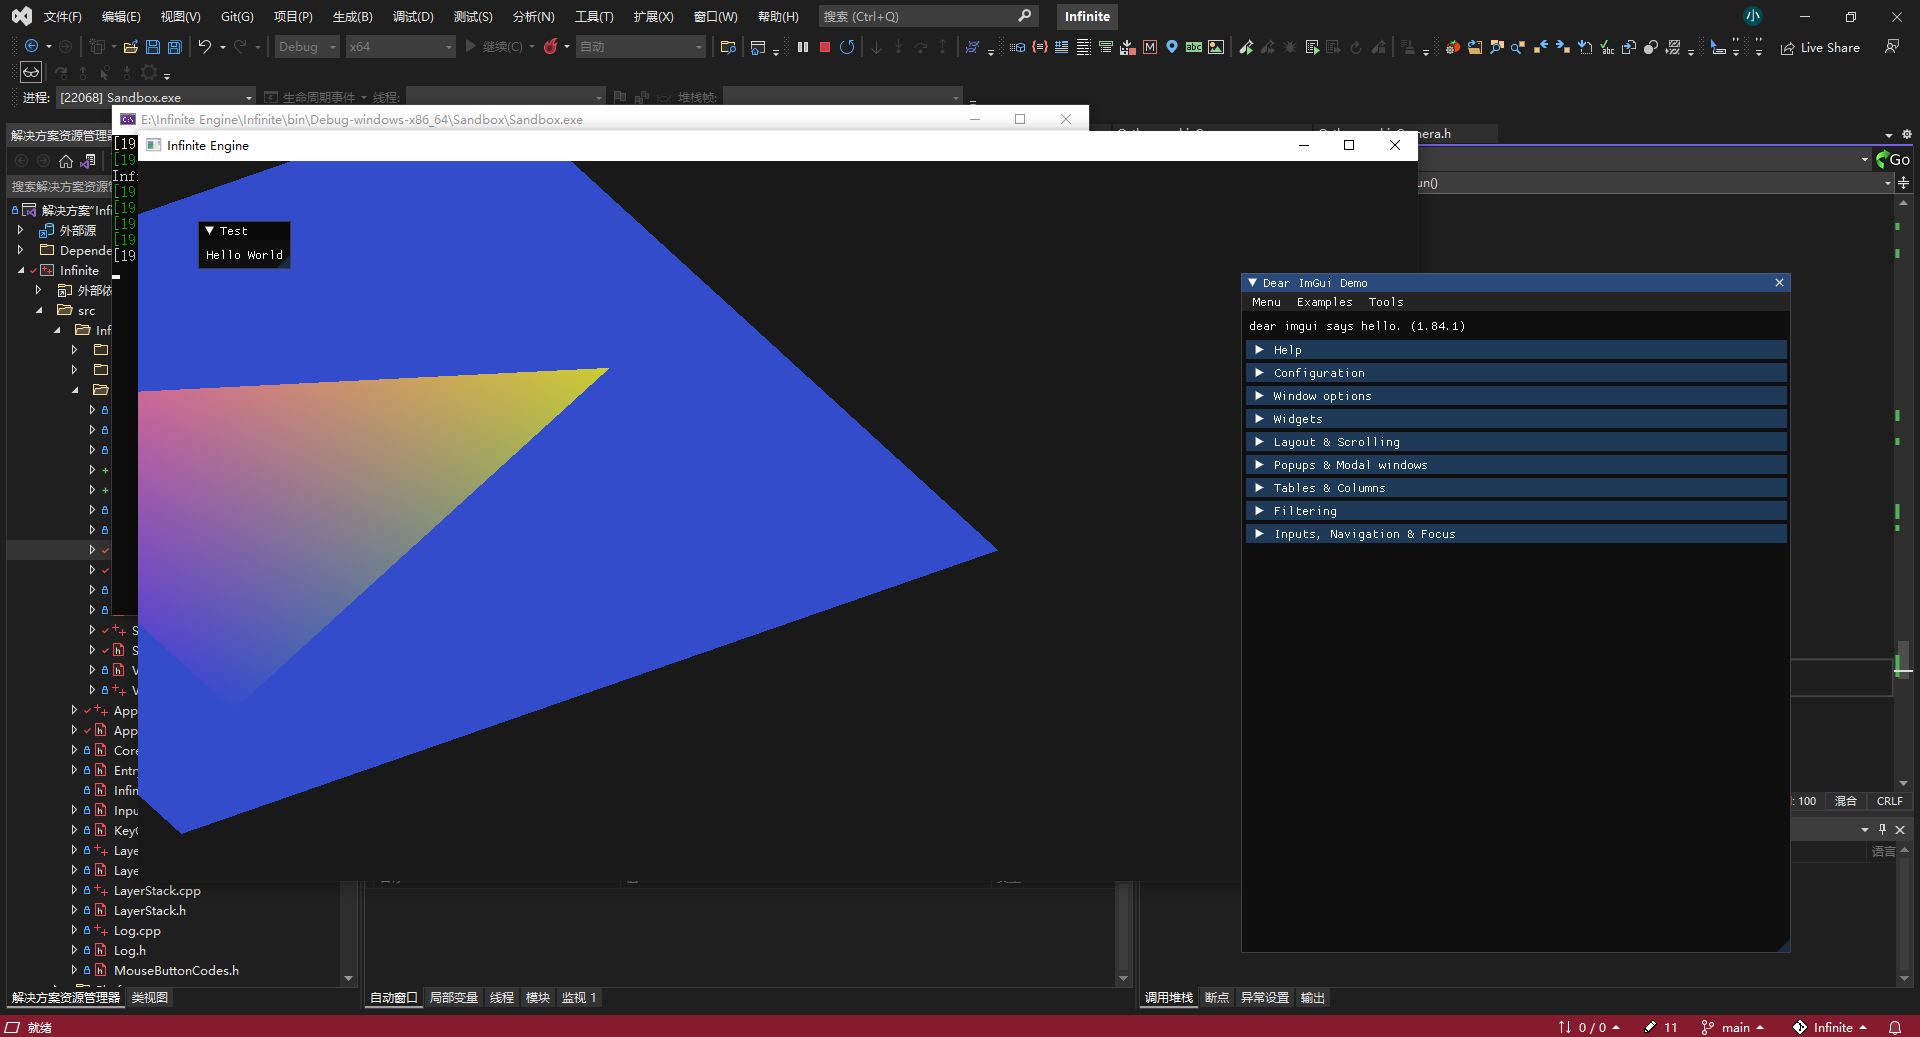Click the glasses icon on second toolbar row
The image size is (1920, 1037).
[31, 72]
